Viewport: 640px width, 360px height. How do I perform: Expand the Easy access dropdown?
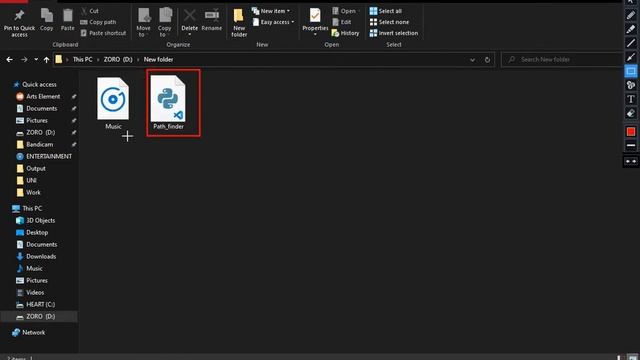point(273,22)
